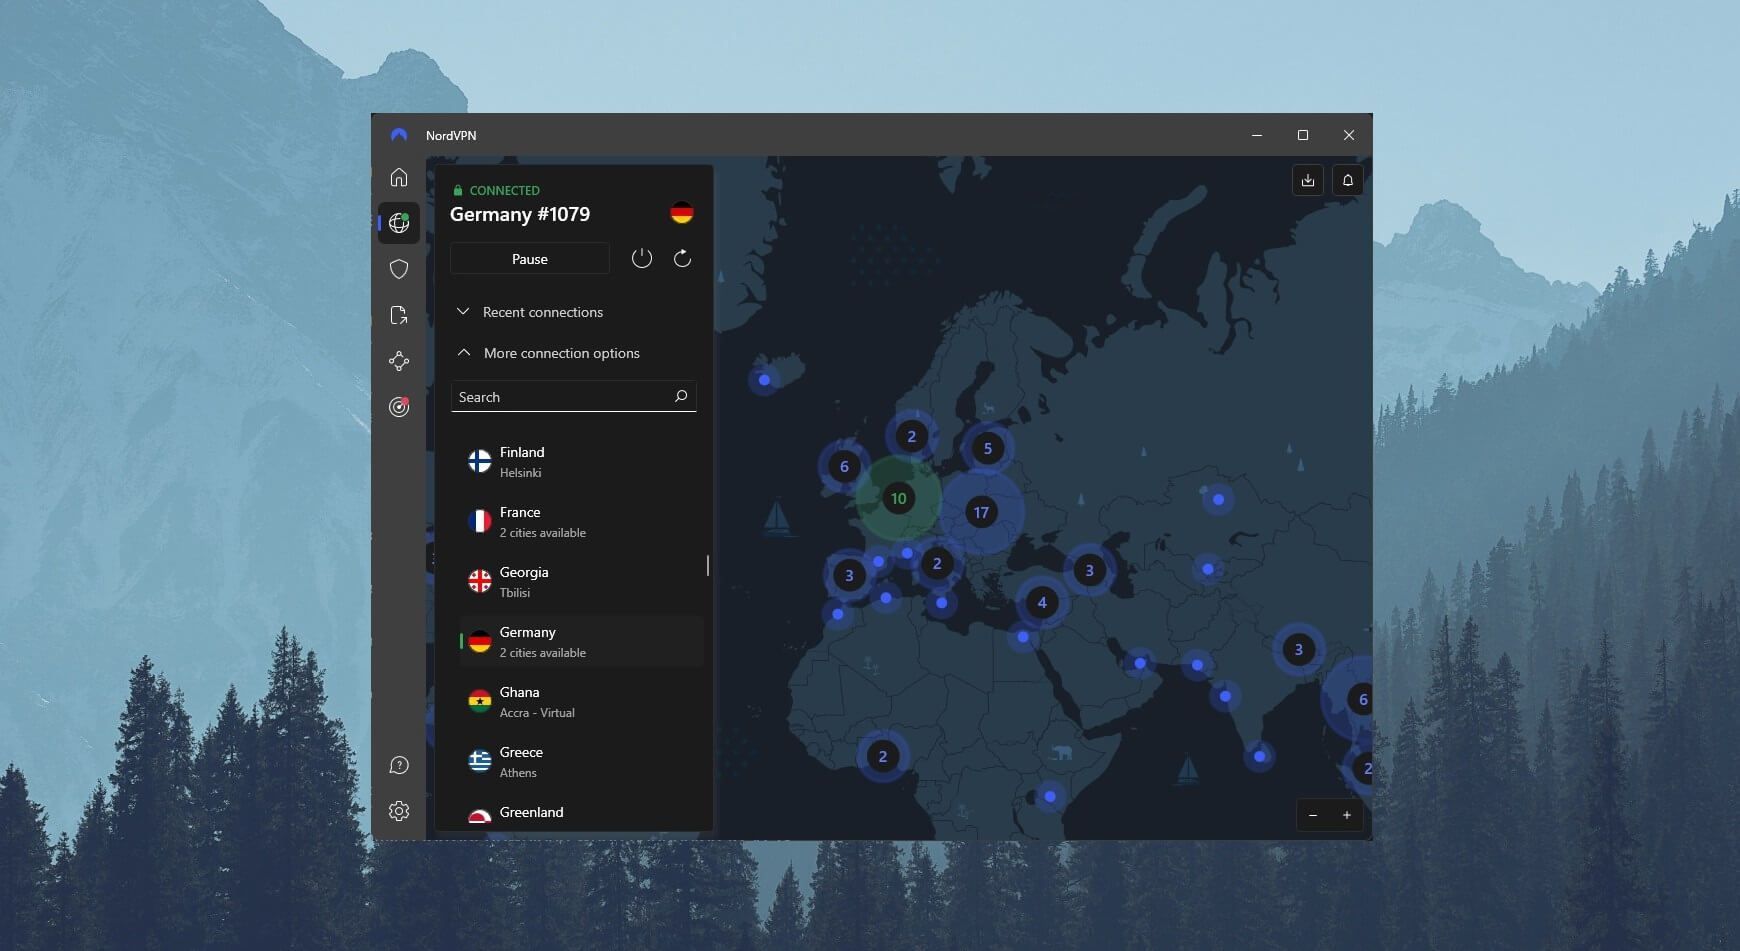Close the NordVPN window

(1349, 135)
